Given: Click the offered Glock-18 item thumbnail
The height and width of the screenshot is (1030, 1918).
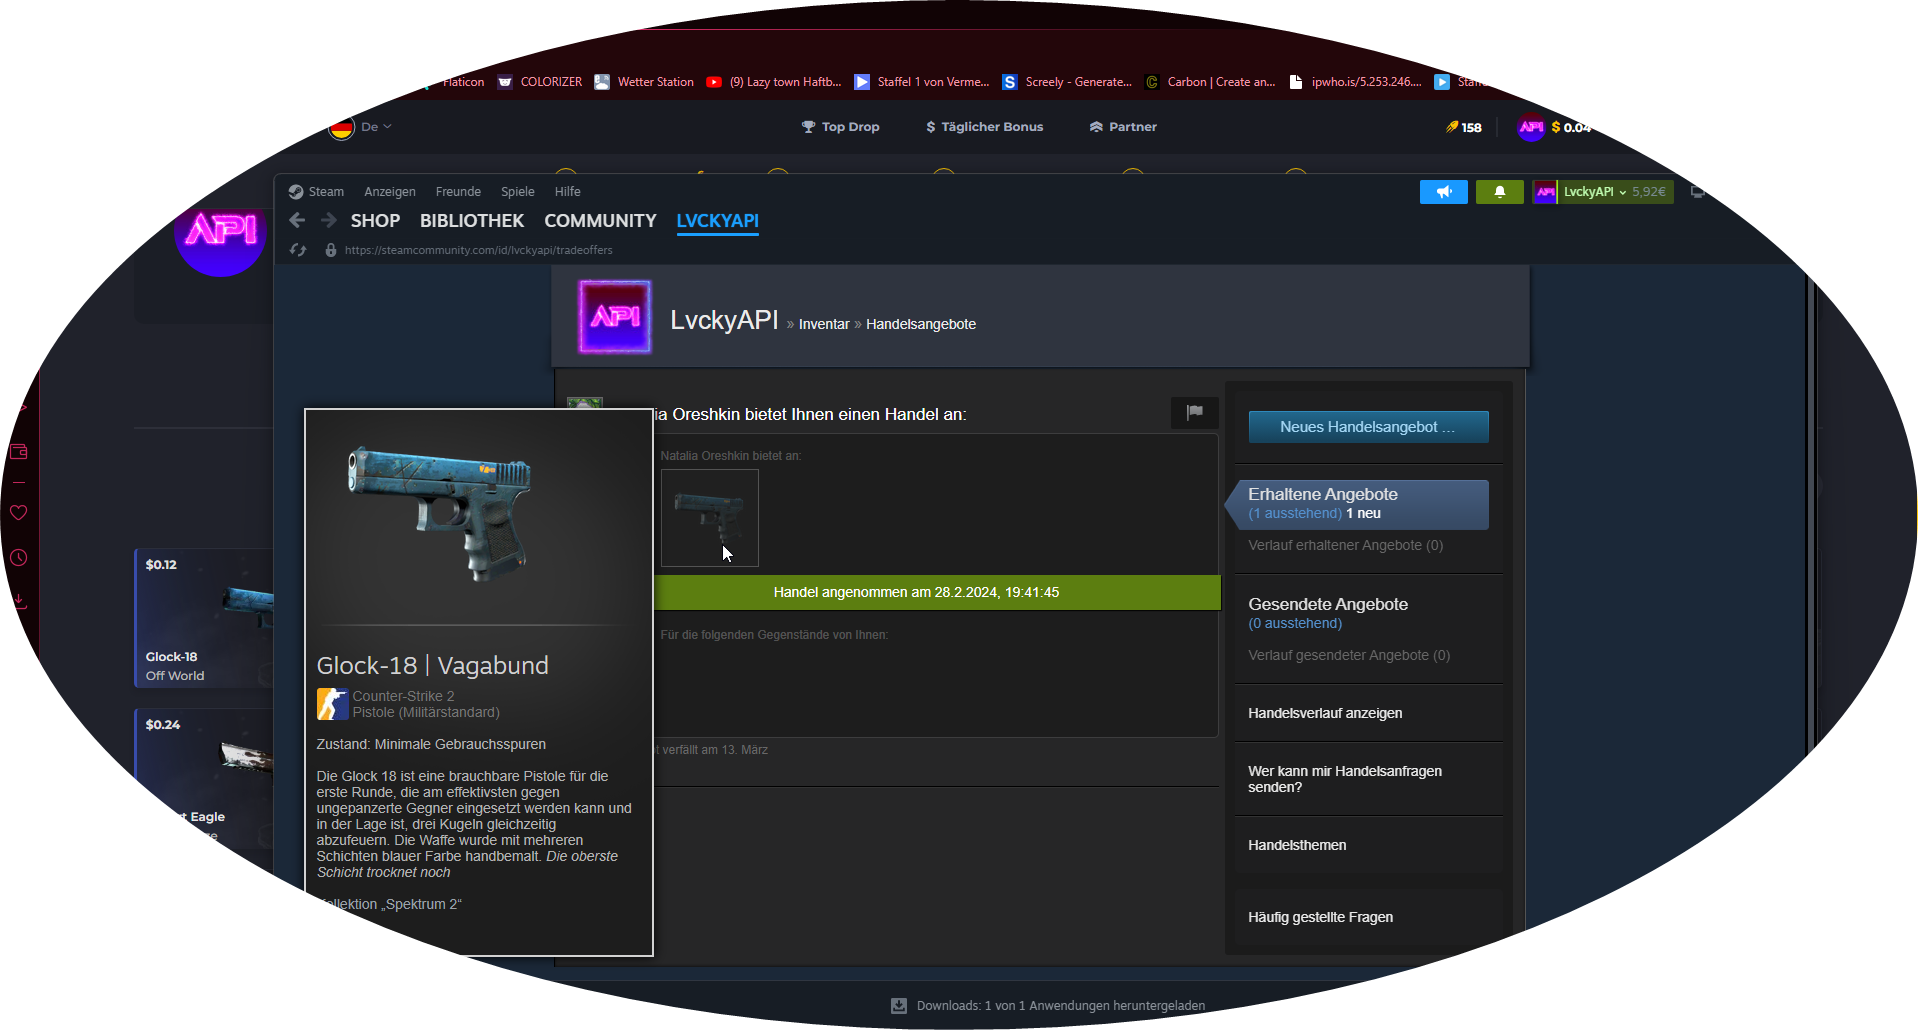Looking at the screenshot, I should pos(709,517).
